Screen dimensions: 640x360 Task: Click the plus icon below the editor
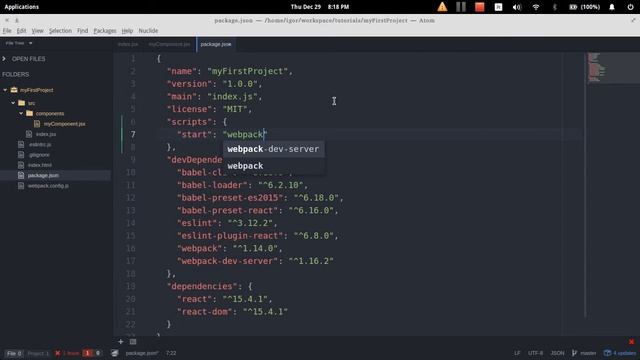pos(121,342)
